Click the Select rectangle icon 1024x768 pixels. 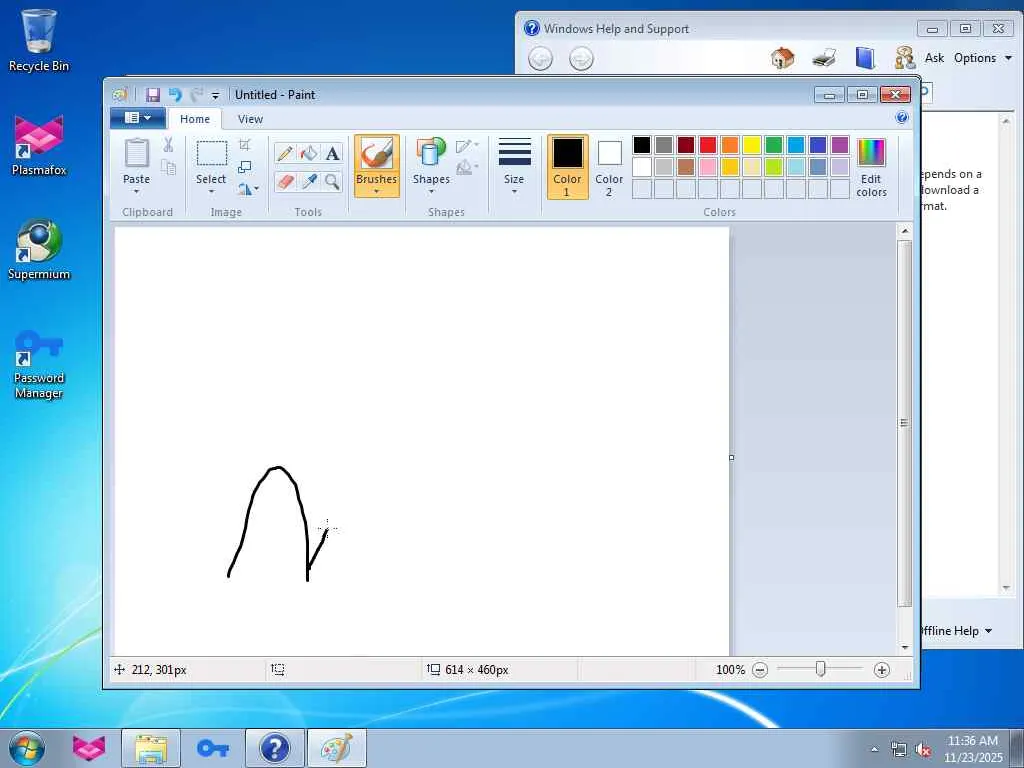pos(212,153)
